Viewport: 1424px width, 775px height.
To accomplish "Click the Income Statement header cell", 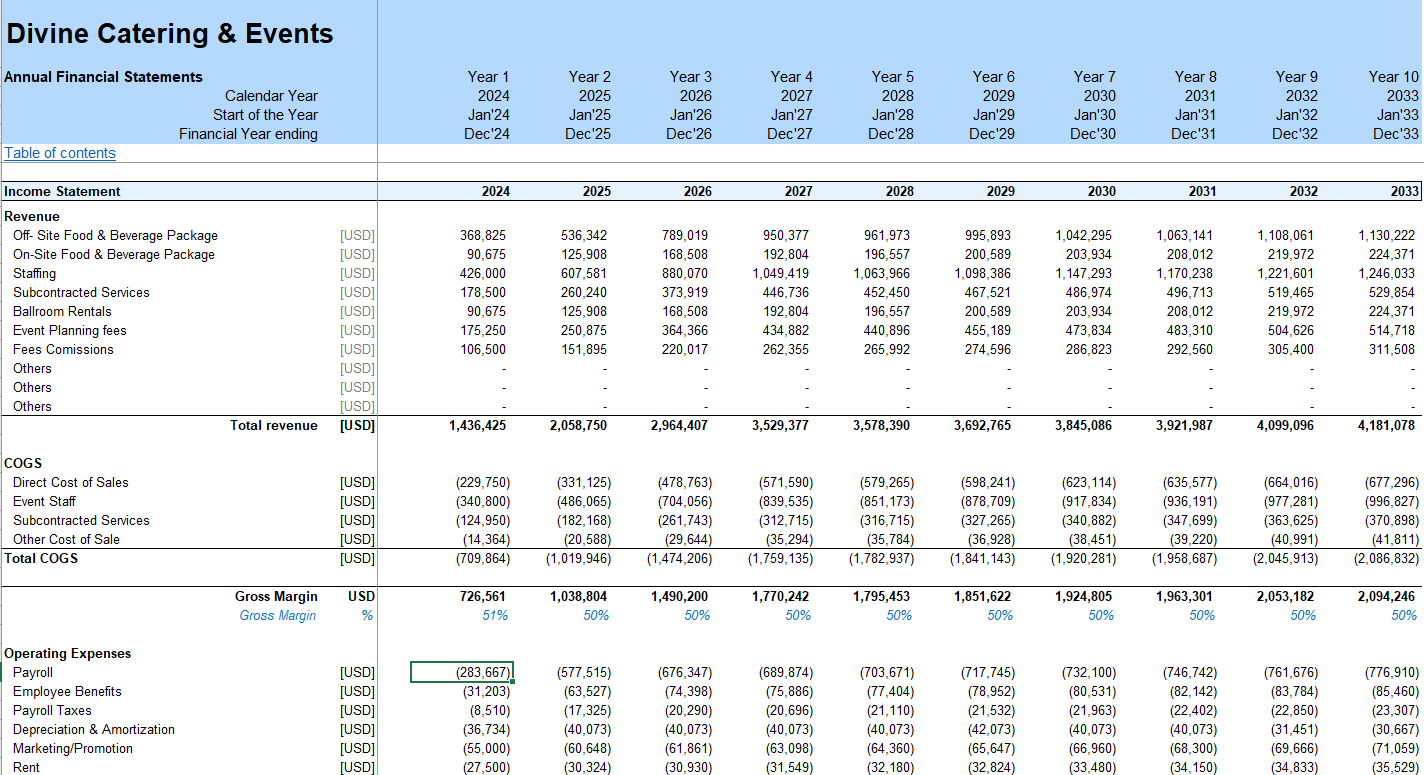I will pos(62,192).
